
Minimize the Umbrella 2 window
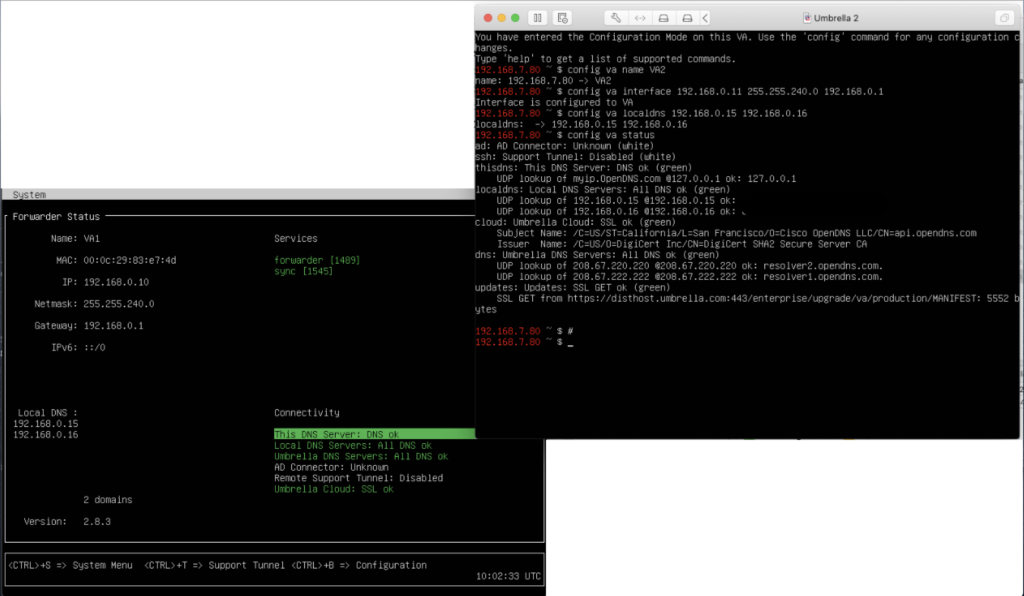[502, 18]
